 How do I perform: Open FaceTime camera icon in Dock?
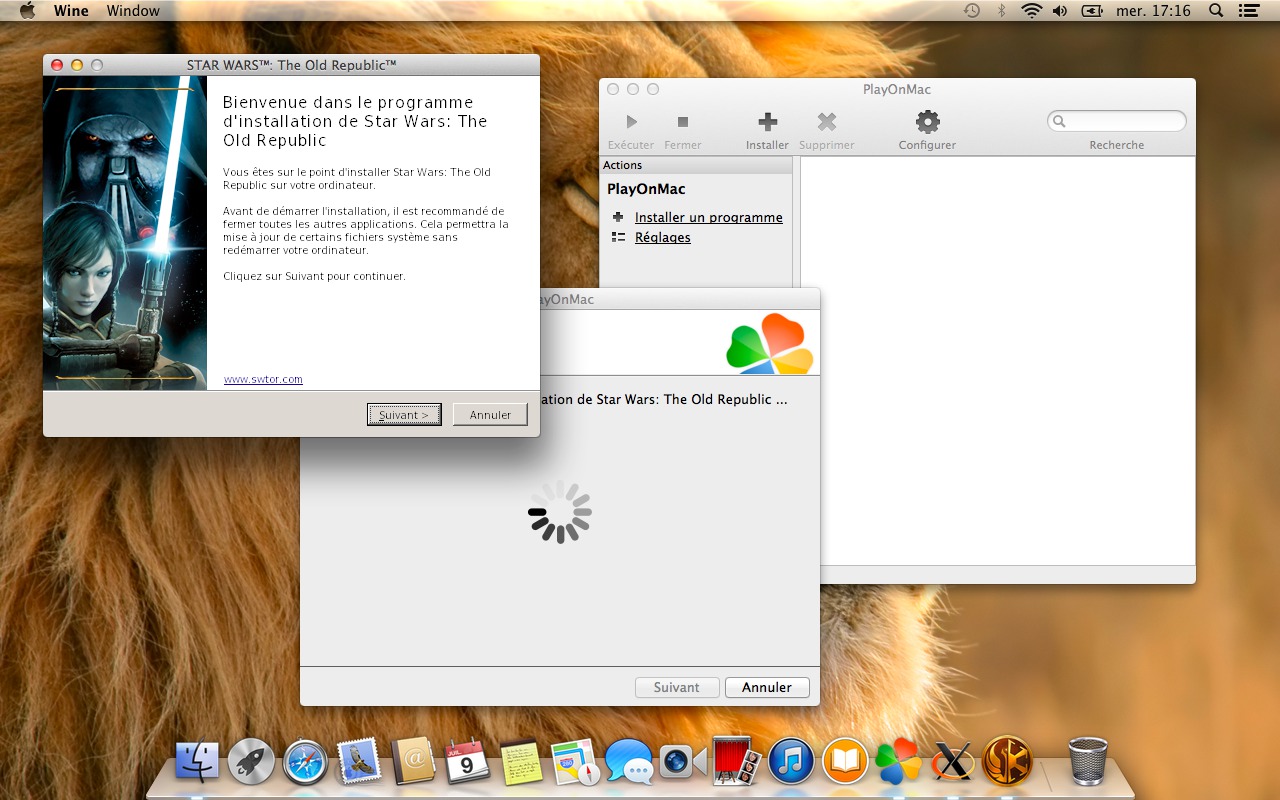pos(683,762)
